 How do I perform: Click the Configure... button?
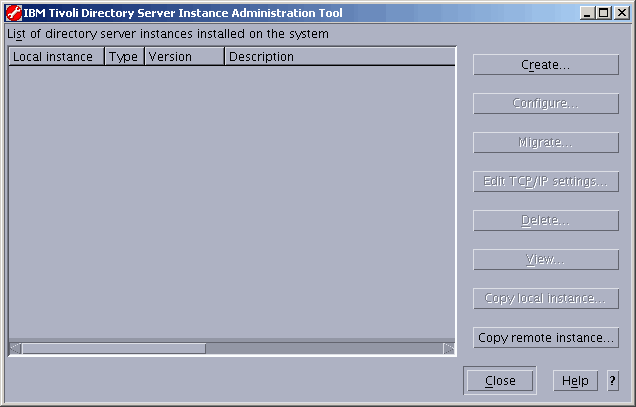tap(545, 104)
